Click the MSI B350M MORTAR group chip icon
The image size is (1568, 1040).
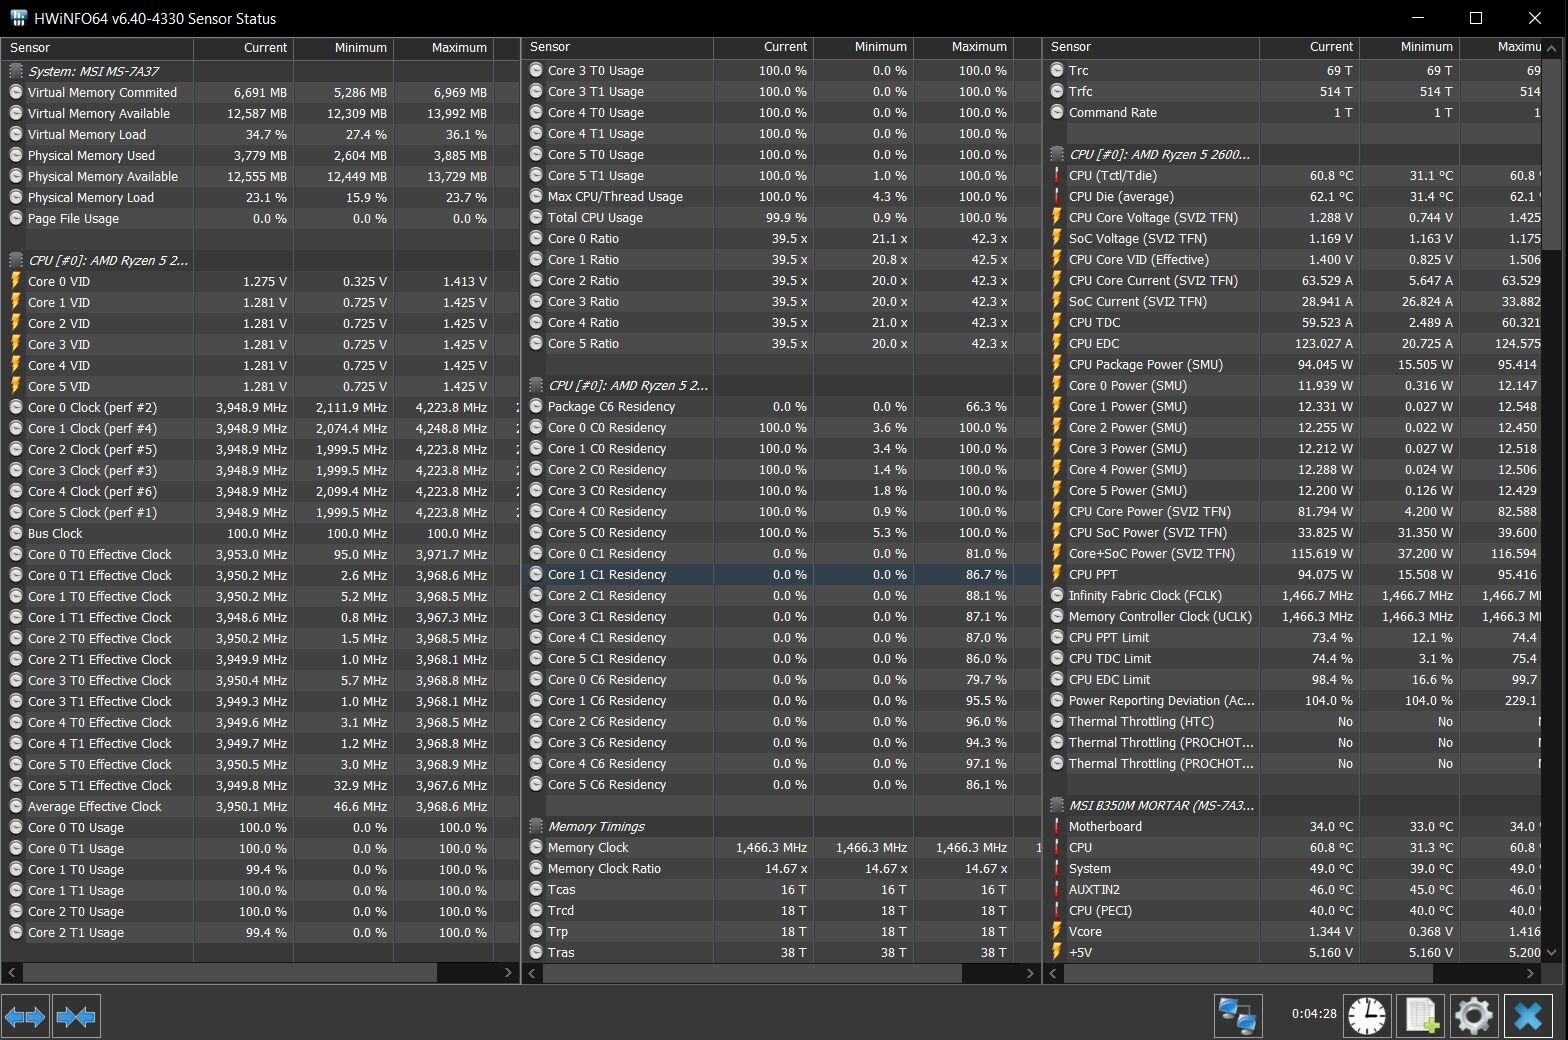pyautogui.click(x=1057, y=805)
